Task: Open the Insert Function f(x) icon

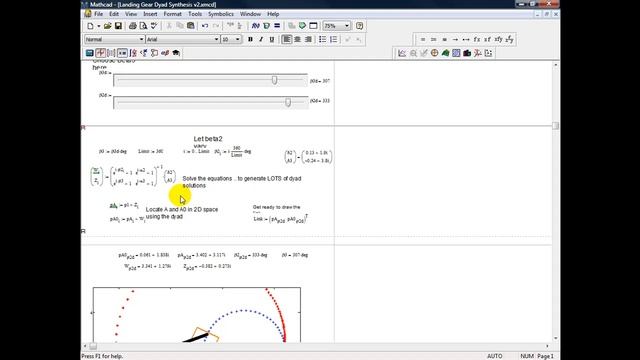Action: [x=256, y=26]
